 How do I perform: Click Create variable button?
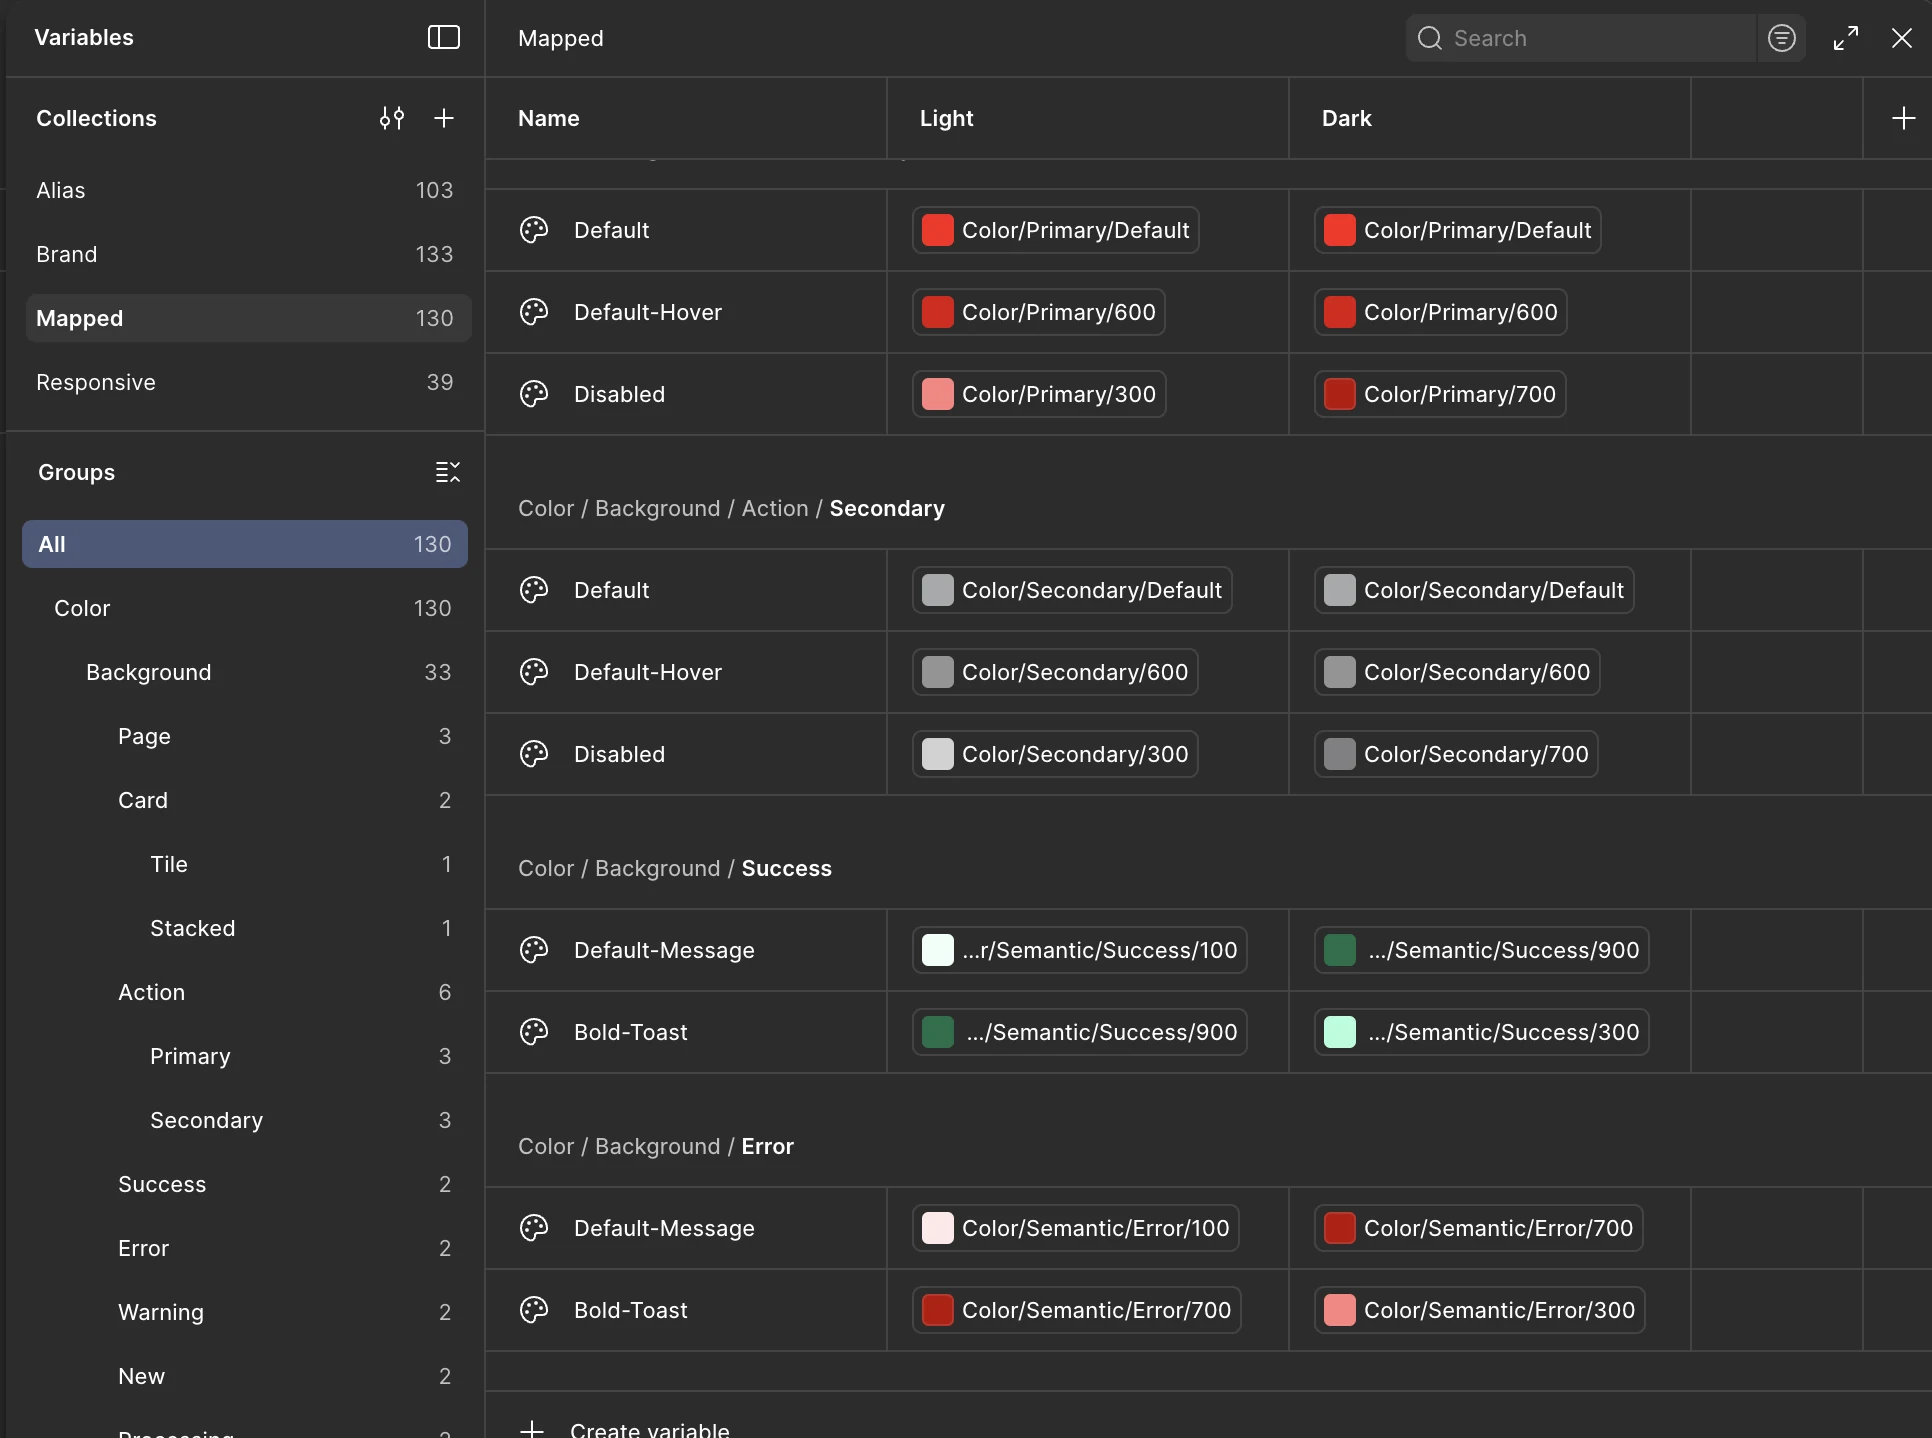[x=625, y=1429]
